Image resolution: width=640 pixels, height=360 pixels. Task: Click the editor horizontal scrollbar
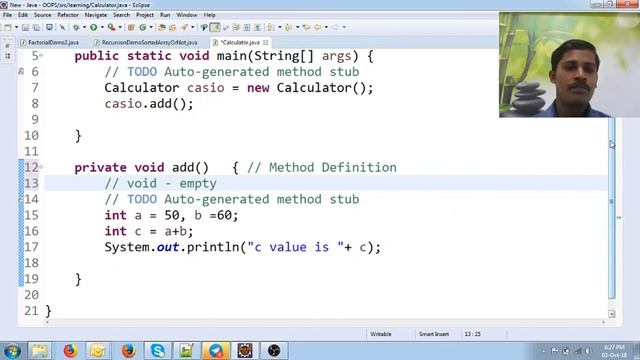[x=325, y=322]
